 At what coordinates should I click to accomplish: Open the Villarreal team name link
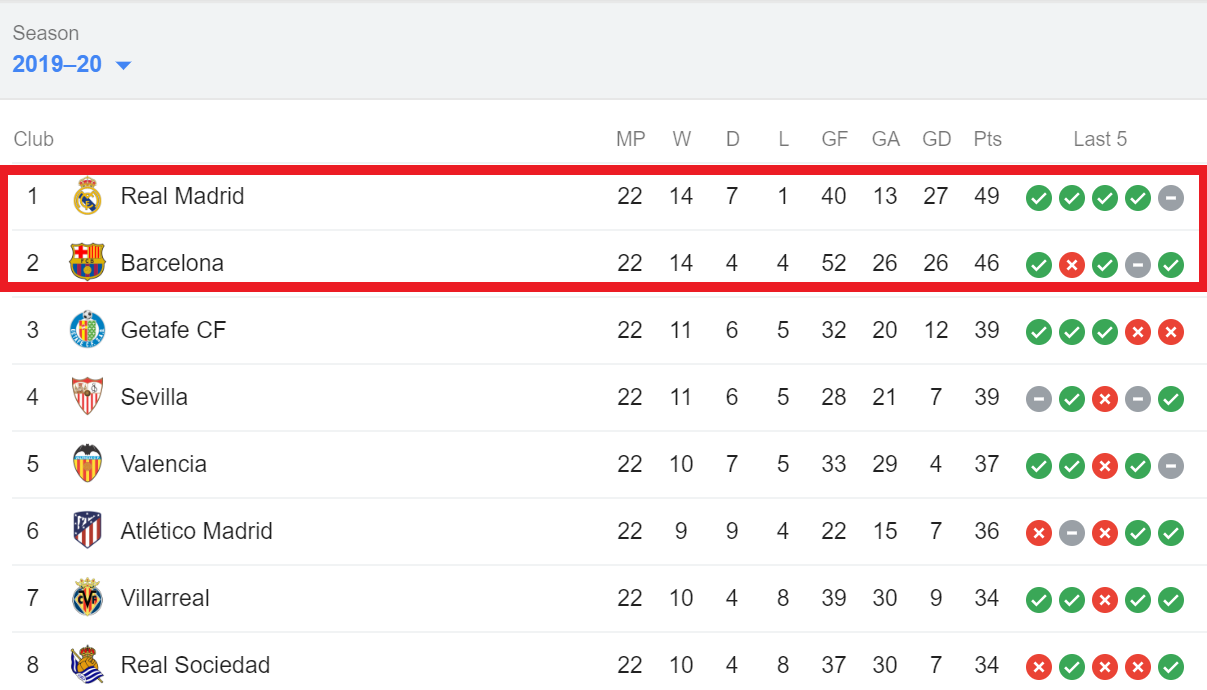(x=165, y=598)
